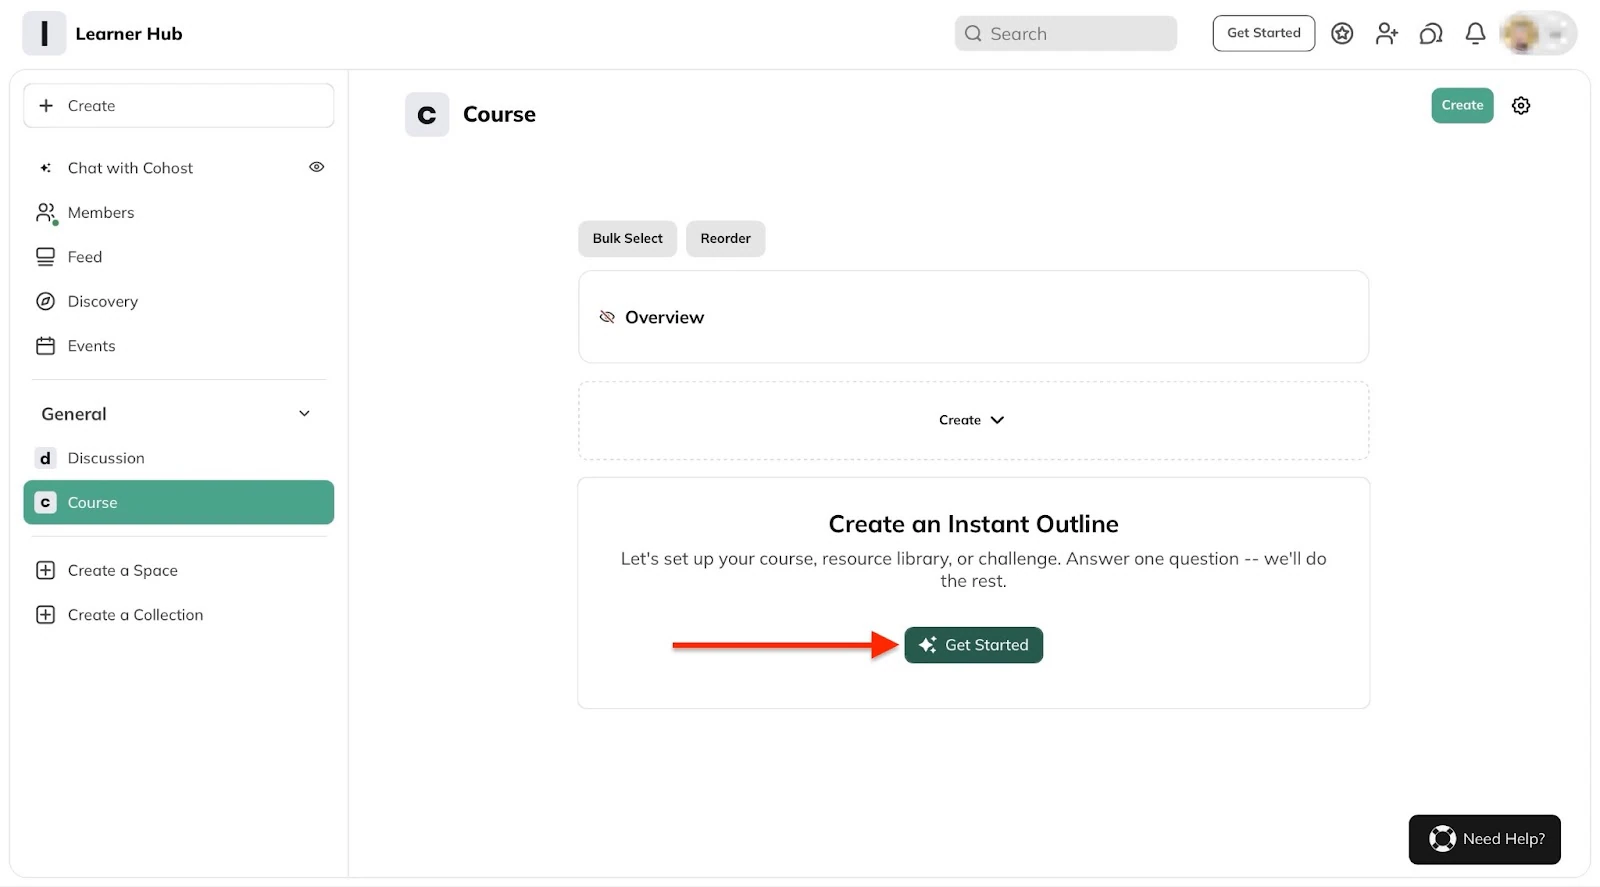Image resolution: width=1600 pixels, height=887 pixels.
Task: Click the Learner Hub title text
Action: pos(129,34)
